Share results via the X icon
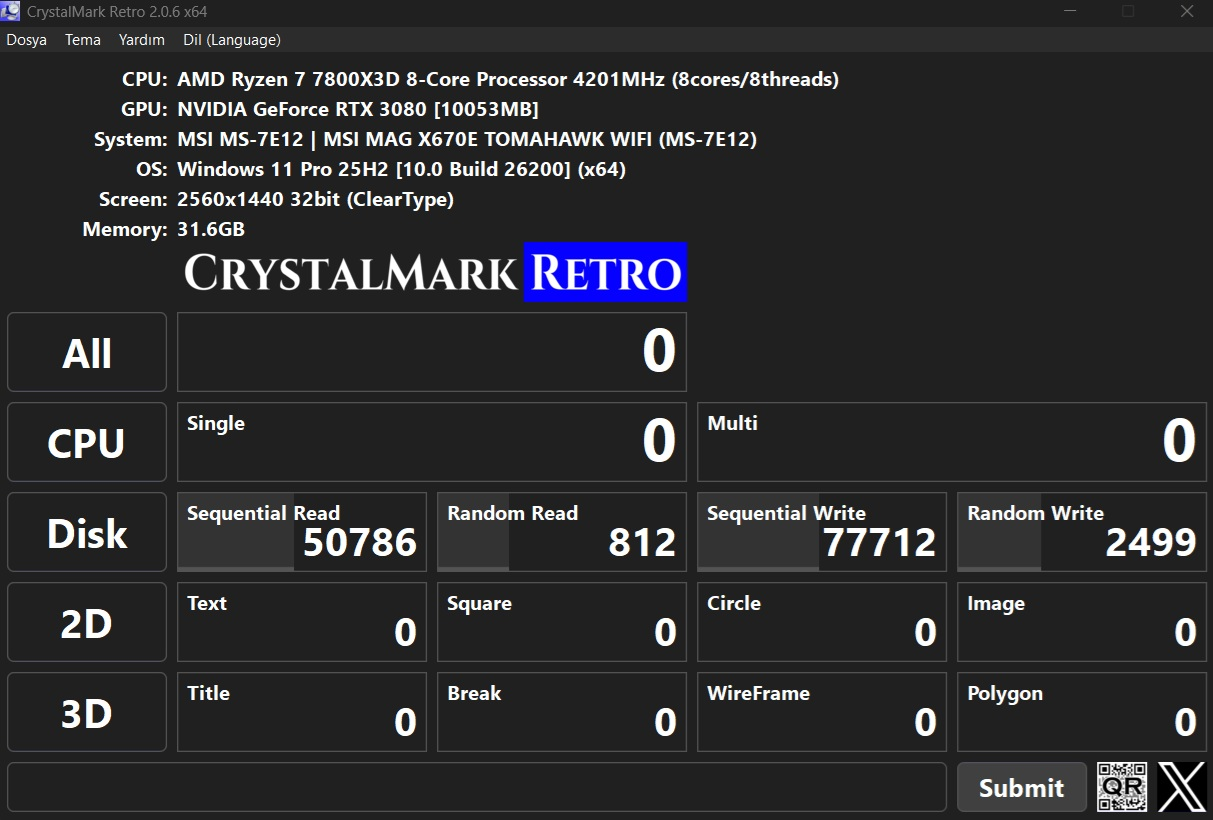The image size is (1213, 820). pos(1182,787)
